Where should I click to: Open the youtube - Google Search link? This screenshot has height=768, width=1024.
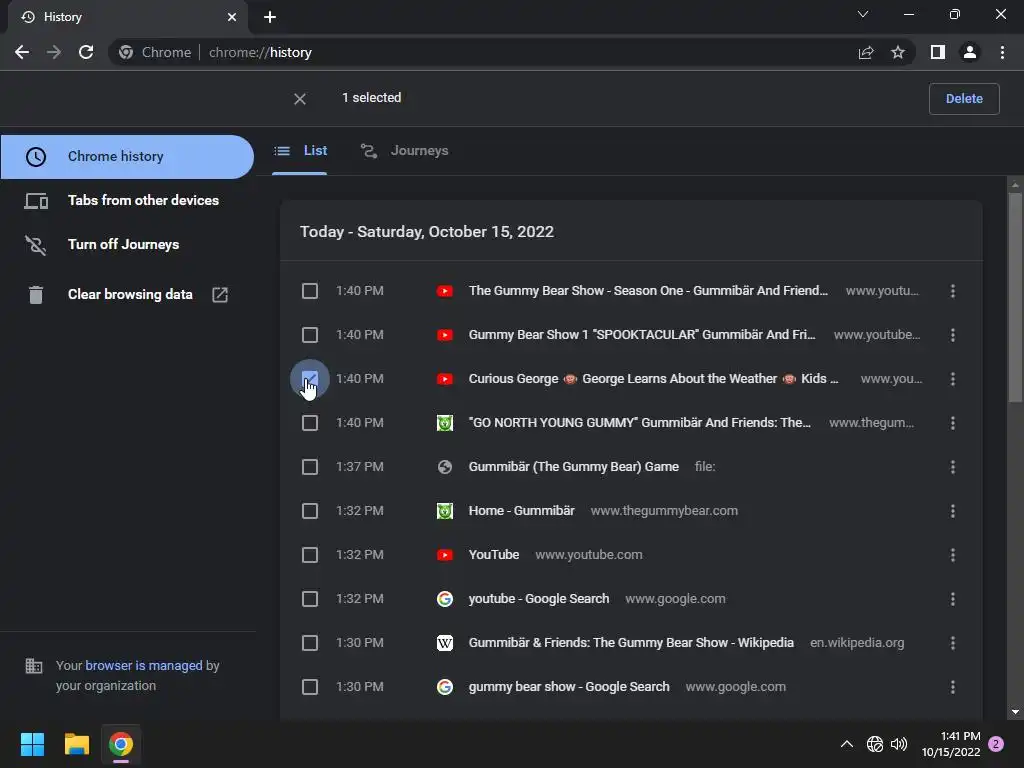pyautogui.click(x=539, y=599)
